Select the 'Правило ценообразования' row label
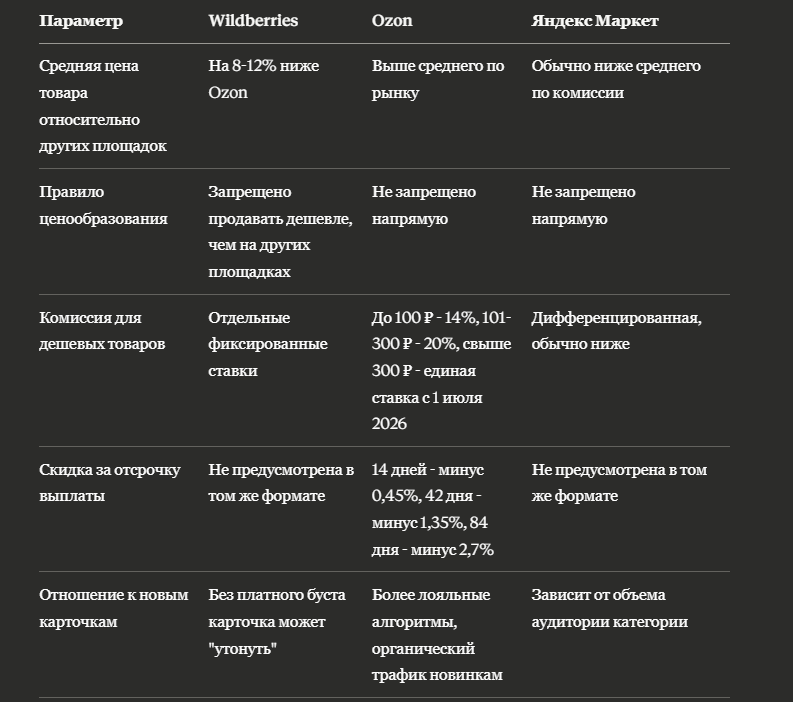The width and height of the screenshot is (793, 702). pyautogui.click(x=103, y=205)
